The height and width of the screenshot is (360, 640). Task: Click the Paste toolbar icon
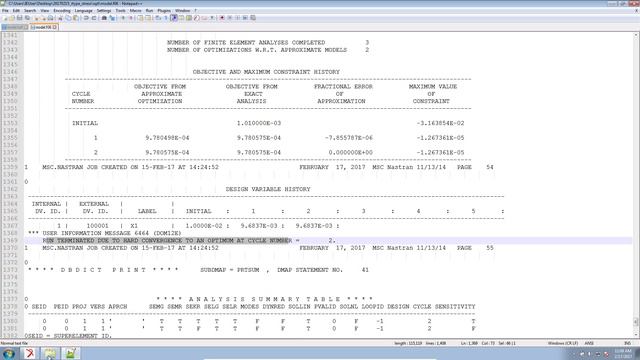(x=76, y=18)
